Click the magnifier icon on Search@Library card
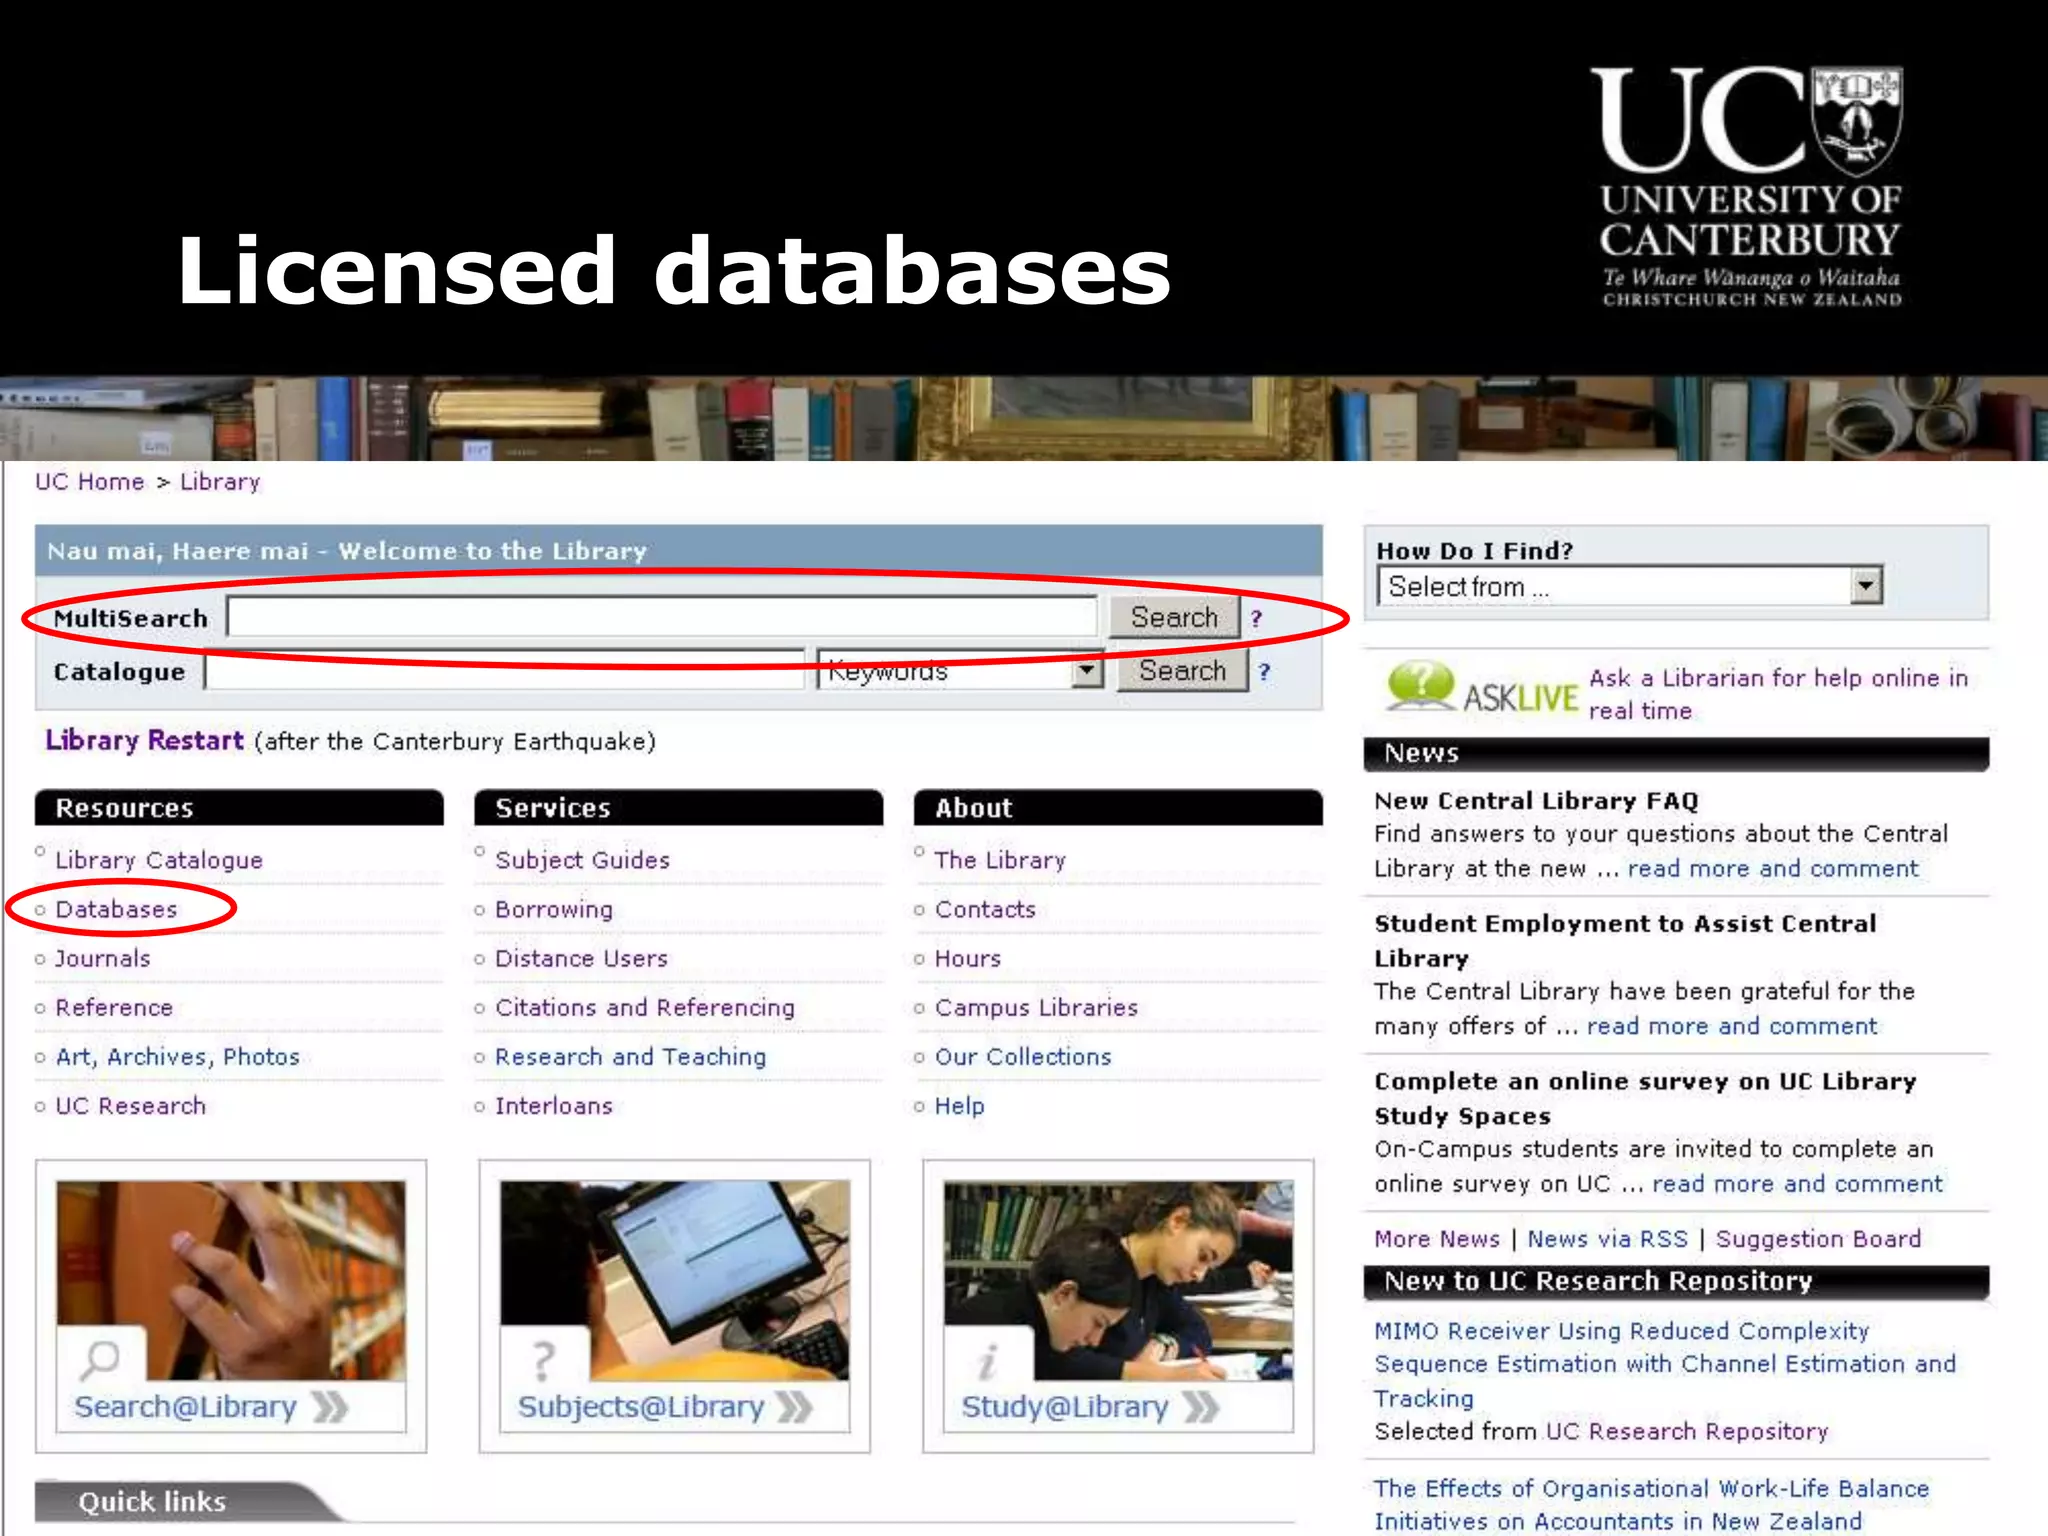This screenshot has width=2048, height=1536. [100, 1359]
